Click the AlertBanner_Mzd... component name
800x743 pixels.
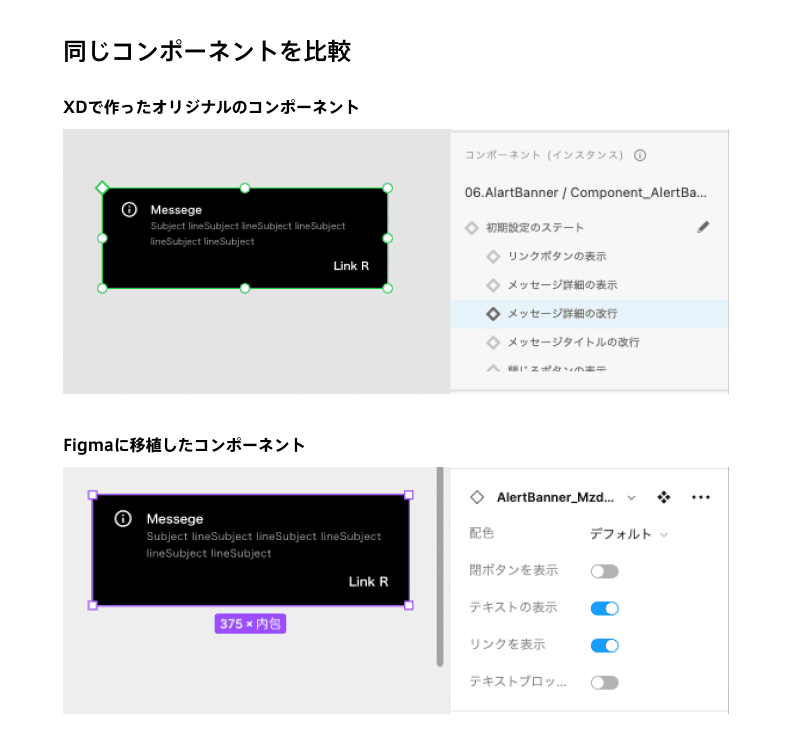[x=556, y=497]
